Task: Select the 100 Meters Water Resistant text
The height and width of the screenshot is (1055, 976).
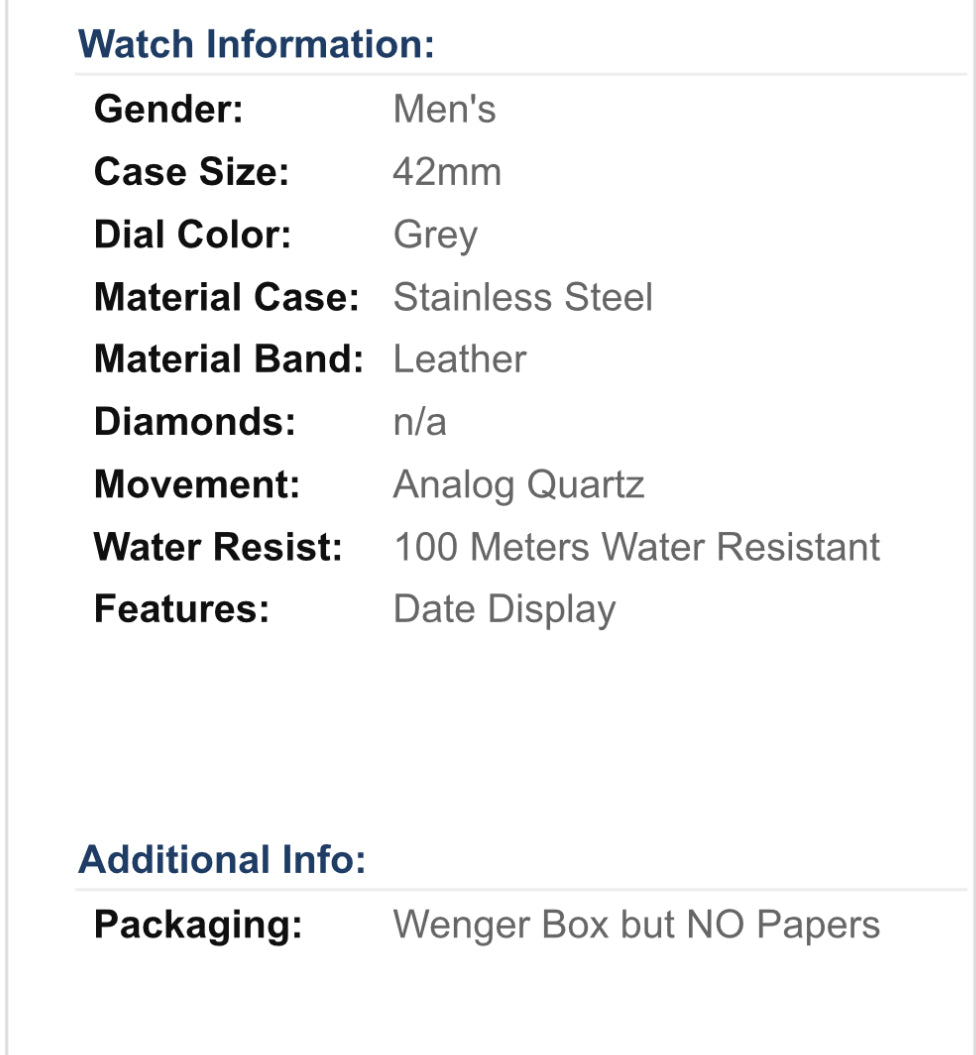Action: 637,547
